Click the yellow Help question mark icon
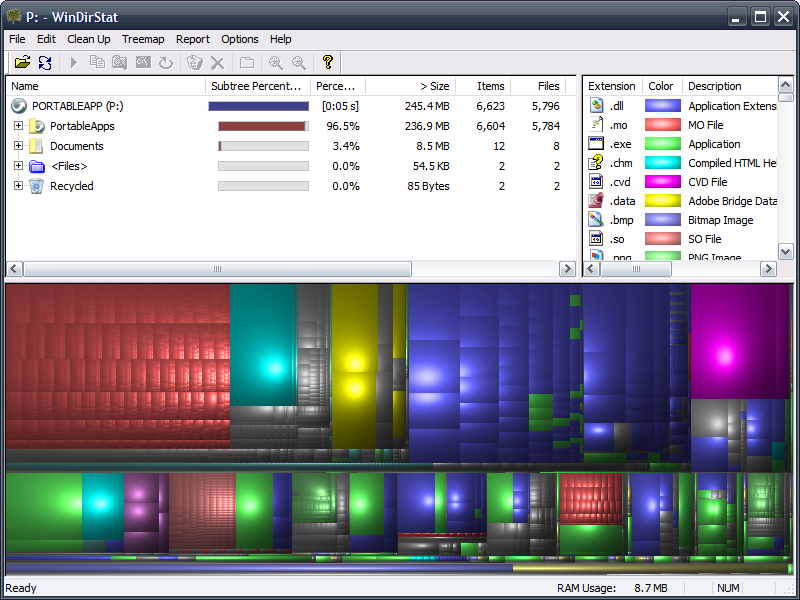The image size is (800, 600). (x=328, y=62)
